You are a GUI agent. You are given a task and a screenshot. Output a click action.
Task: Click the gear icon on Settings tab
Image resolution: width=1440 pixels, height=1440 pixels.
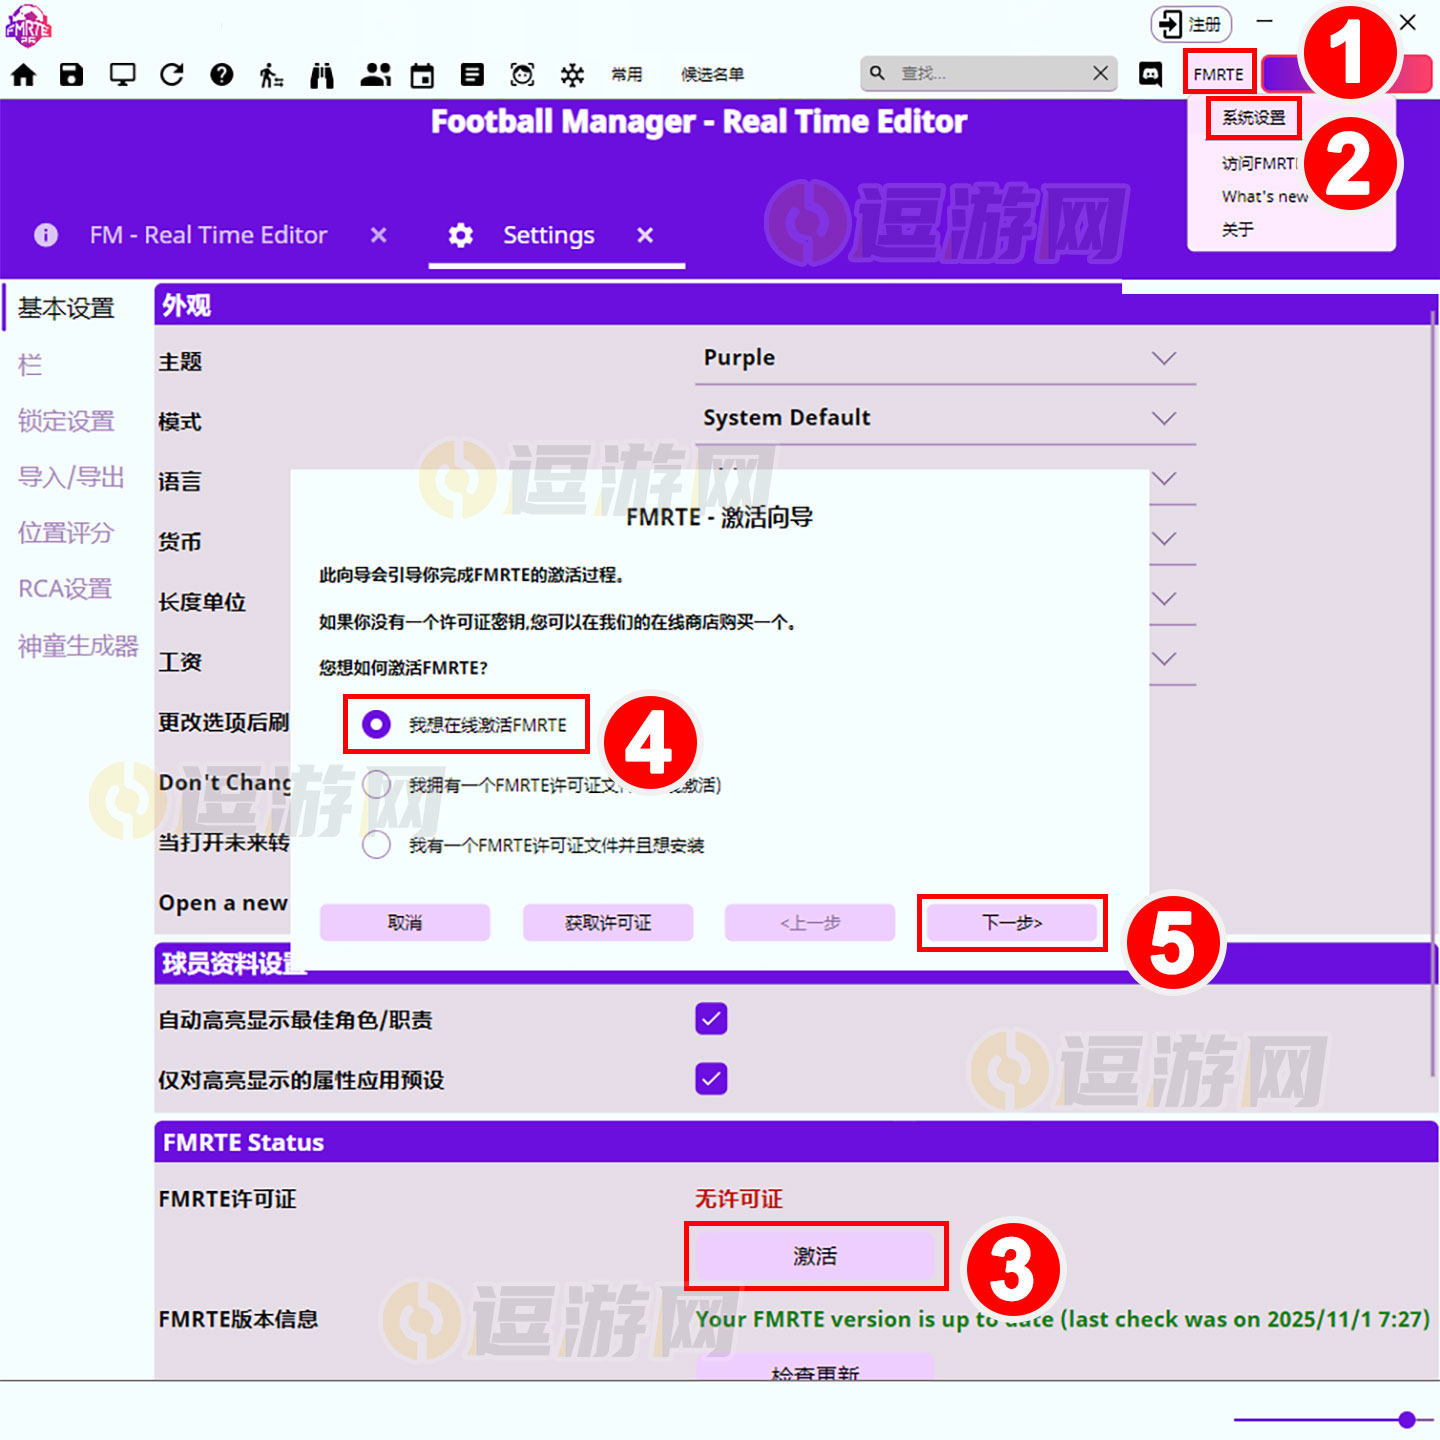(x=461, y=235)
